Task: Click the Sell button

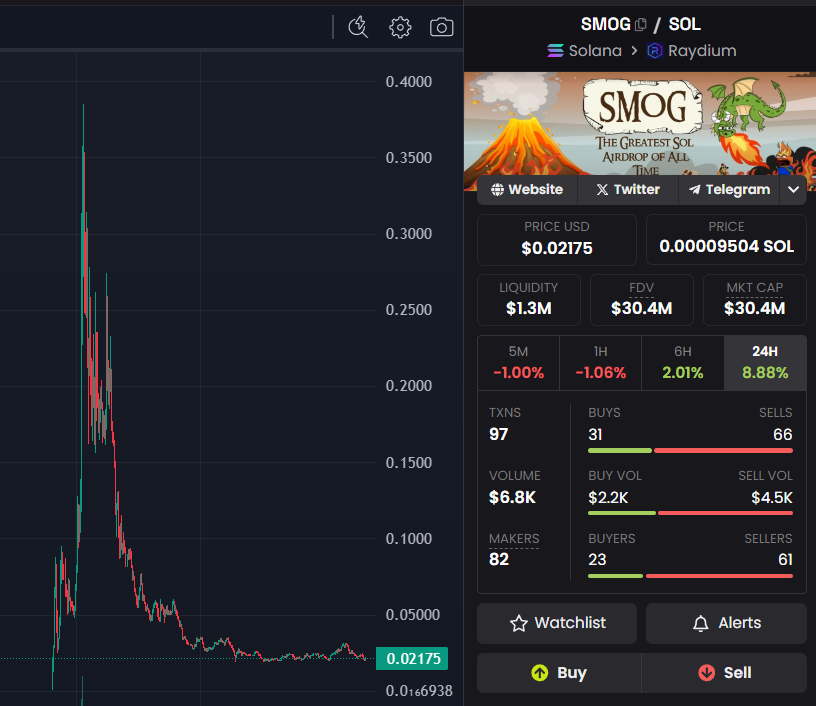Action: pyautogui.click(x=724, y=673)
